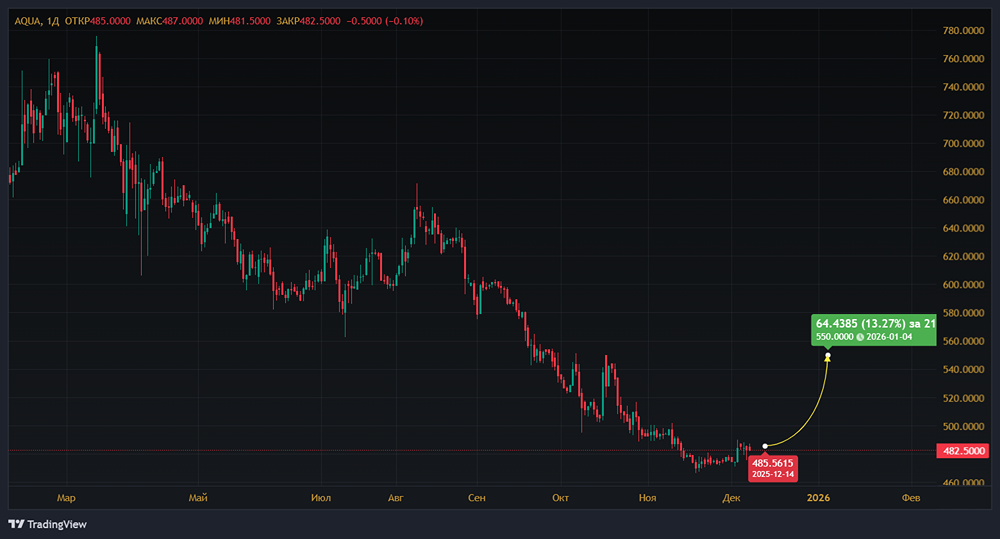This screenshot has height=539, width=1000.
Task: Click the 580.0000 price axis label
Action: pos(963,313)
